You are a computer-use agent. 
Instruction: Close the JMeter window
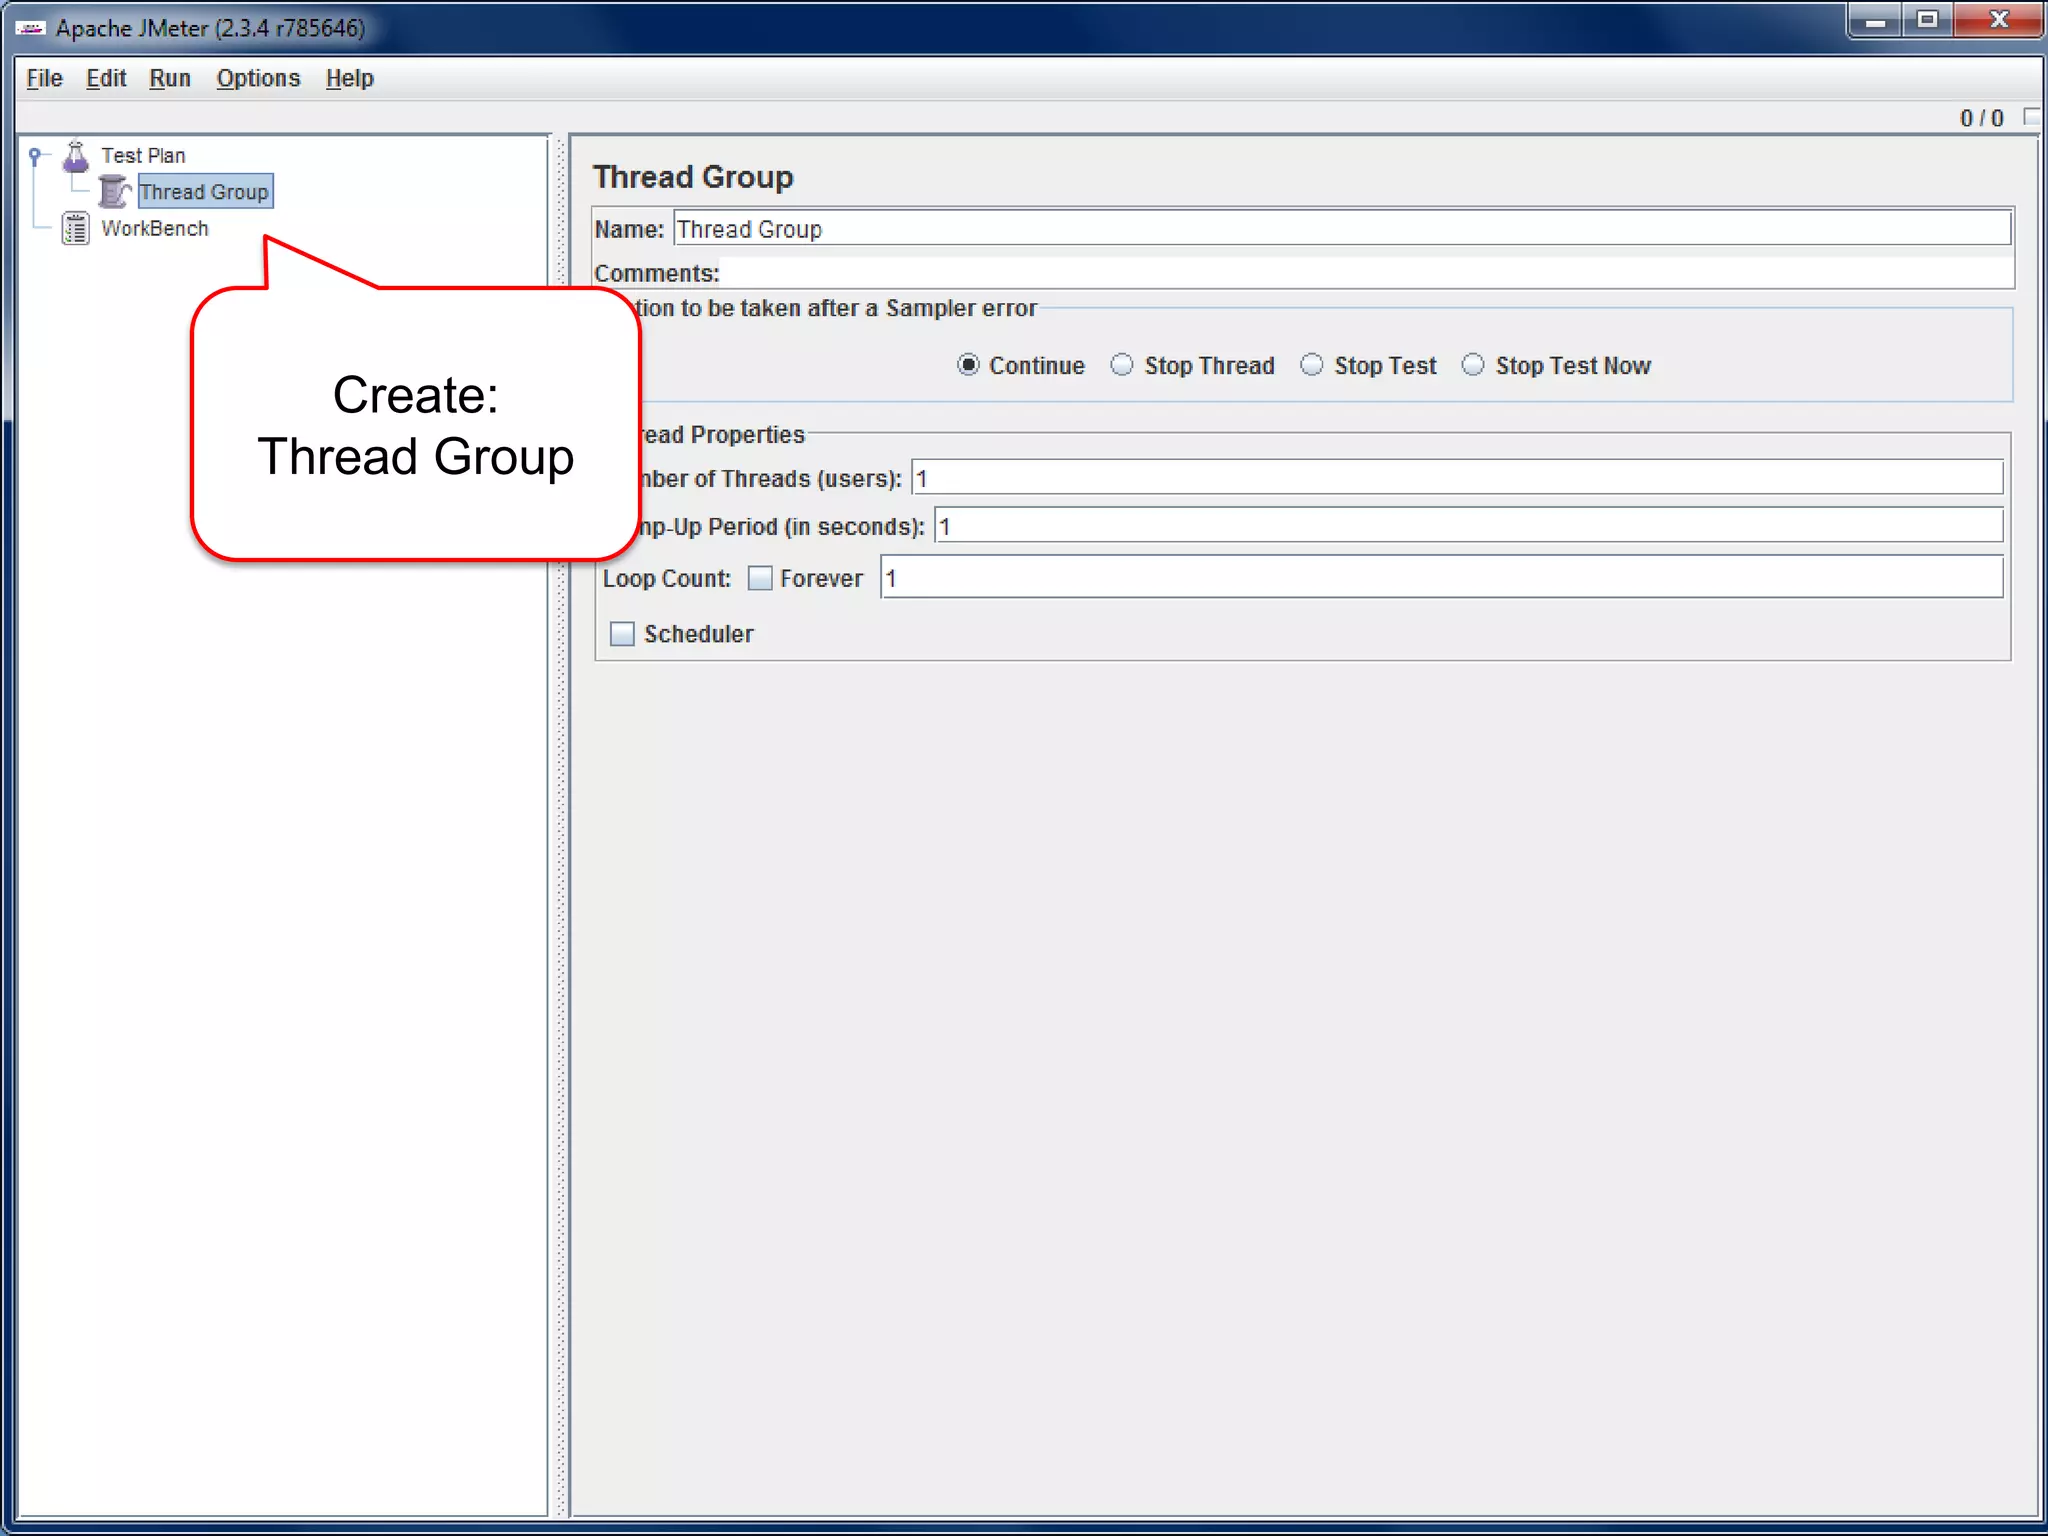pyautogui.click(x=1998, y=21)
